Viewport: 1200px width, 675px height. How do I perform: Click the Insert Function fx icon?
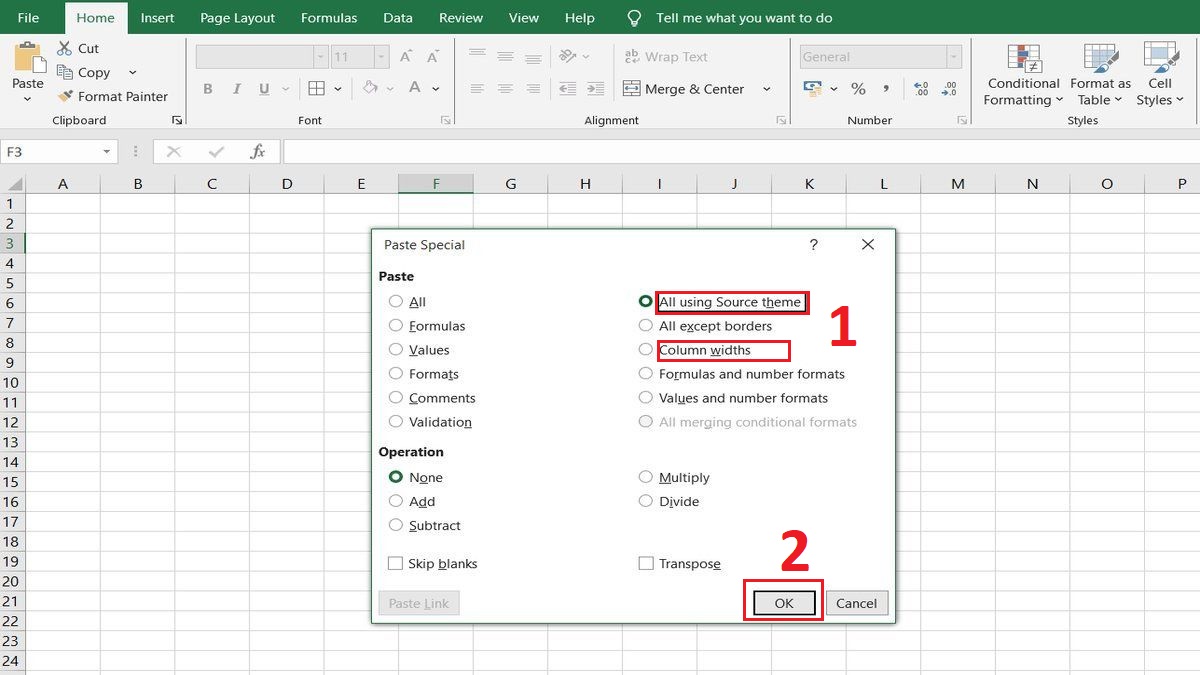pos(258,152)
